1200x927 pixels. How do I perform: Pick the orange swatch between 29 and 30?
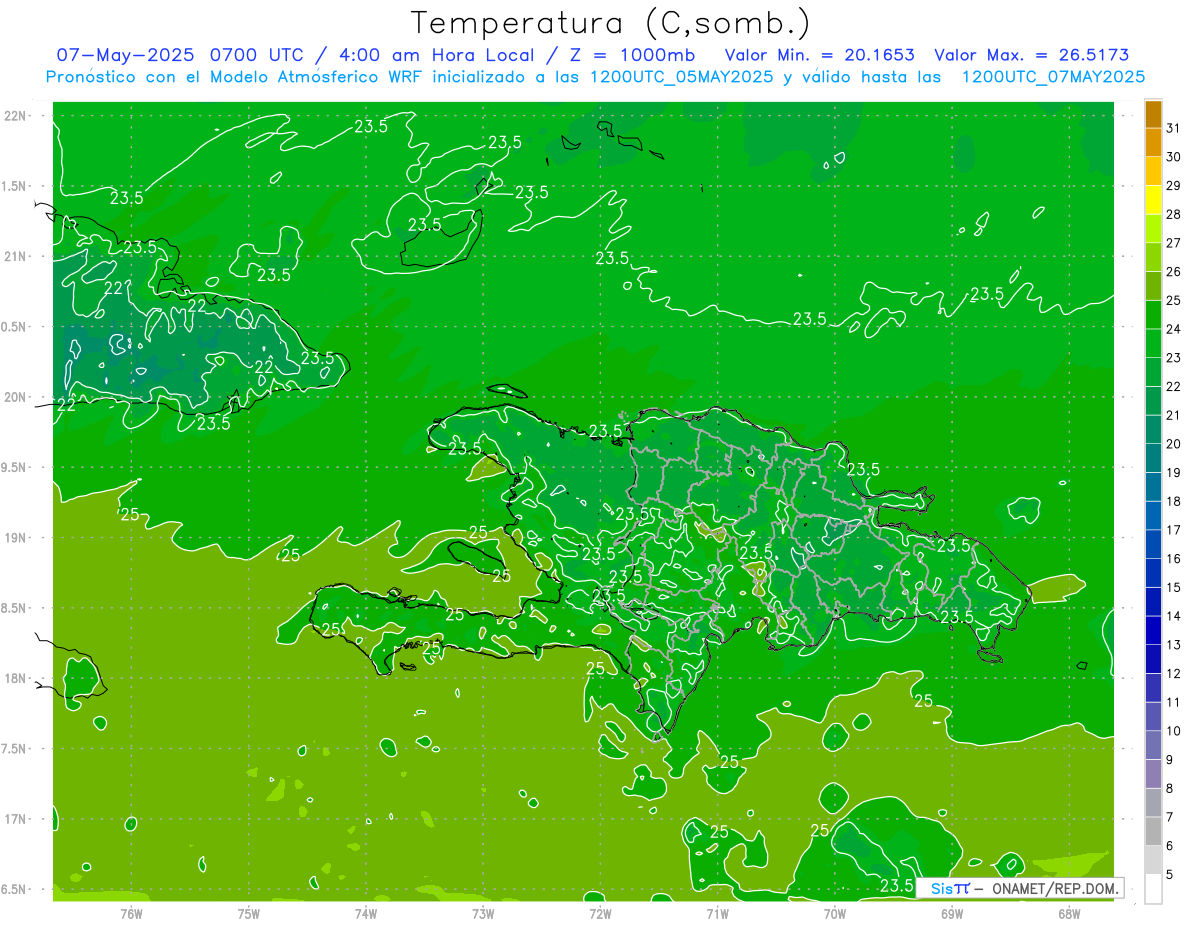click(x=1153, y=171)
